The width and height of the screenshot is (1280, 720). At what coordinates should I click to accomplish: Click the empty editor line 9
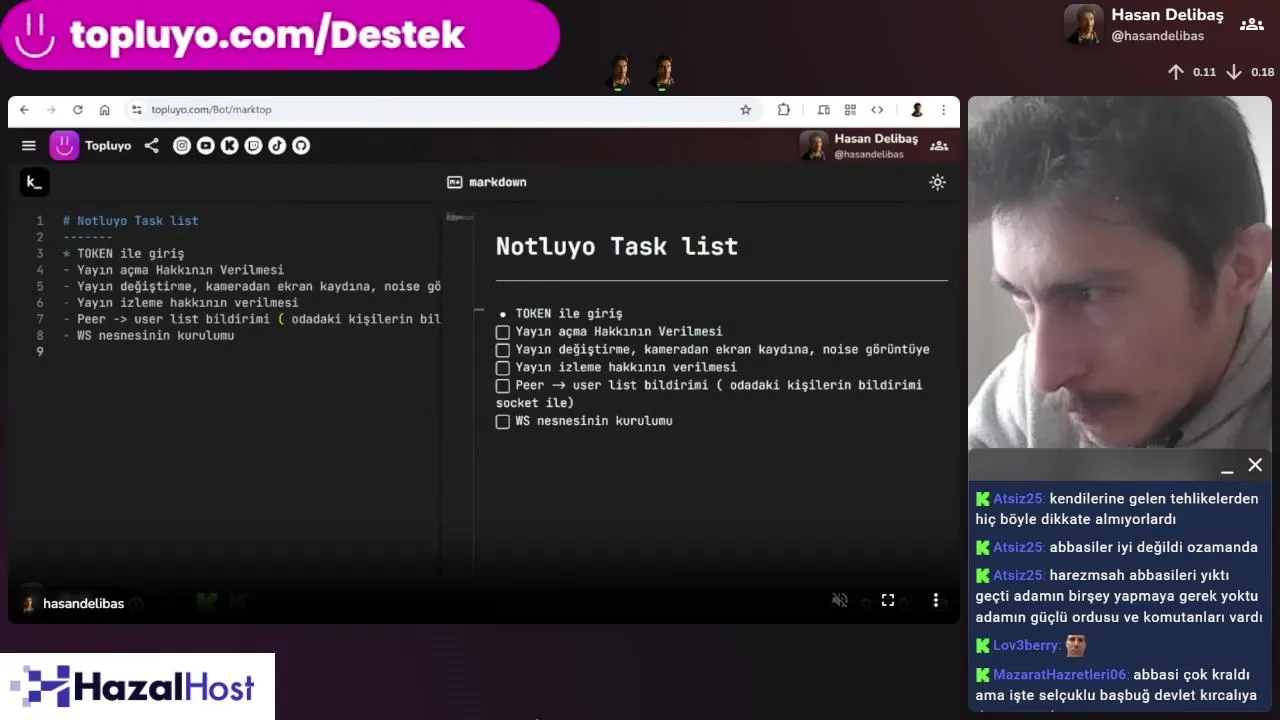click(x=250, y=352)
